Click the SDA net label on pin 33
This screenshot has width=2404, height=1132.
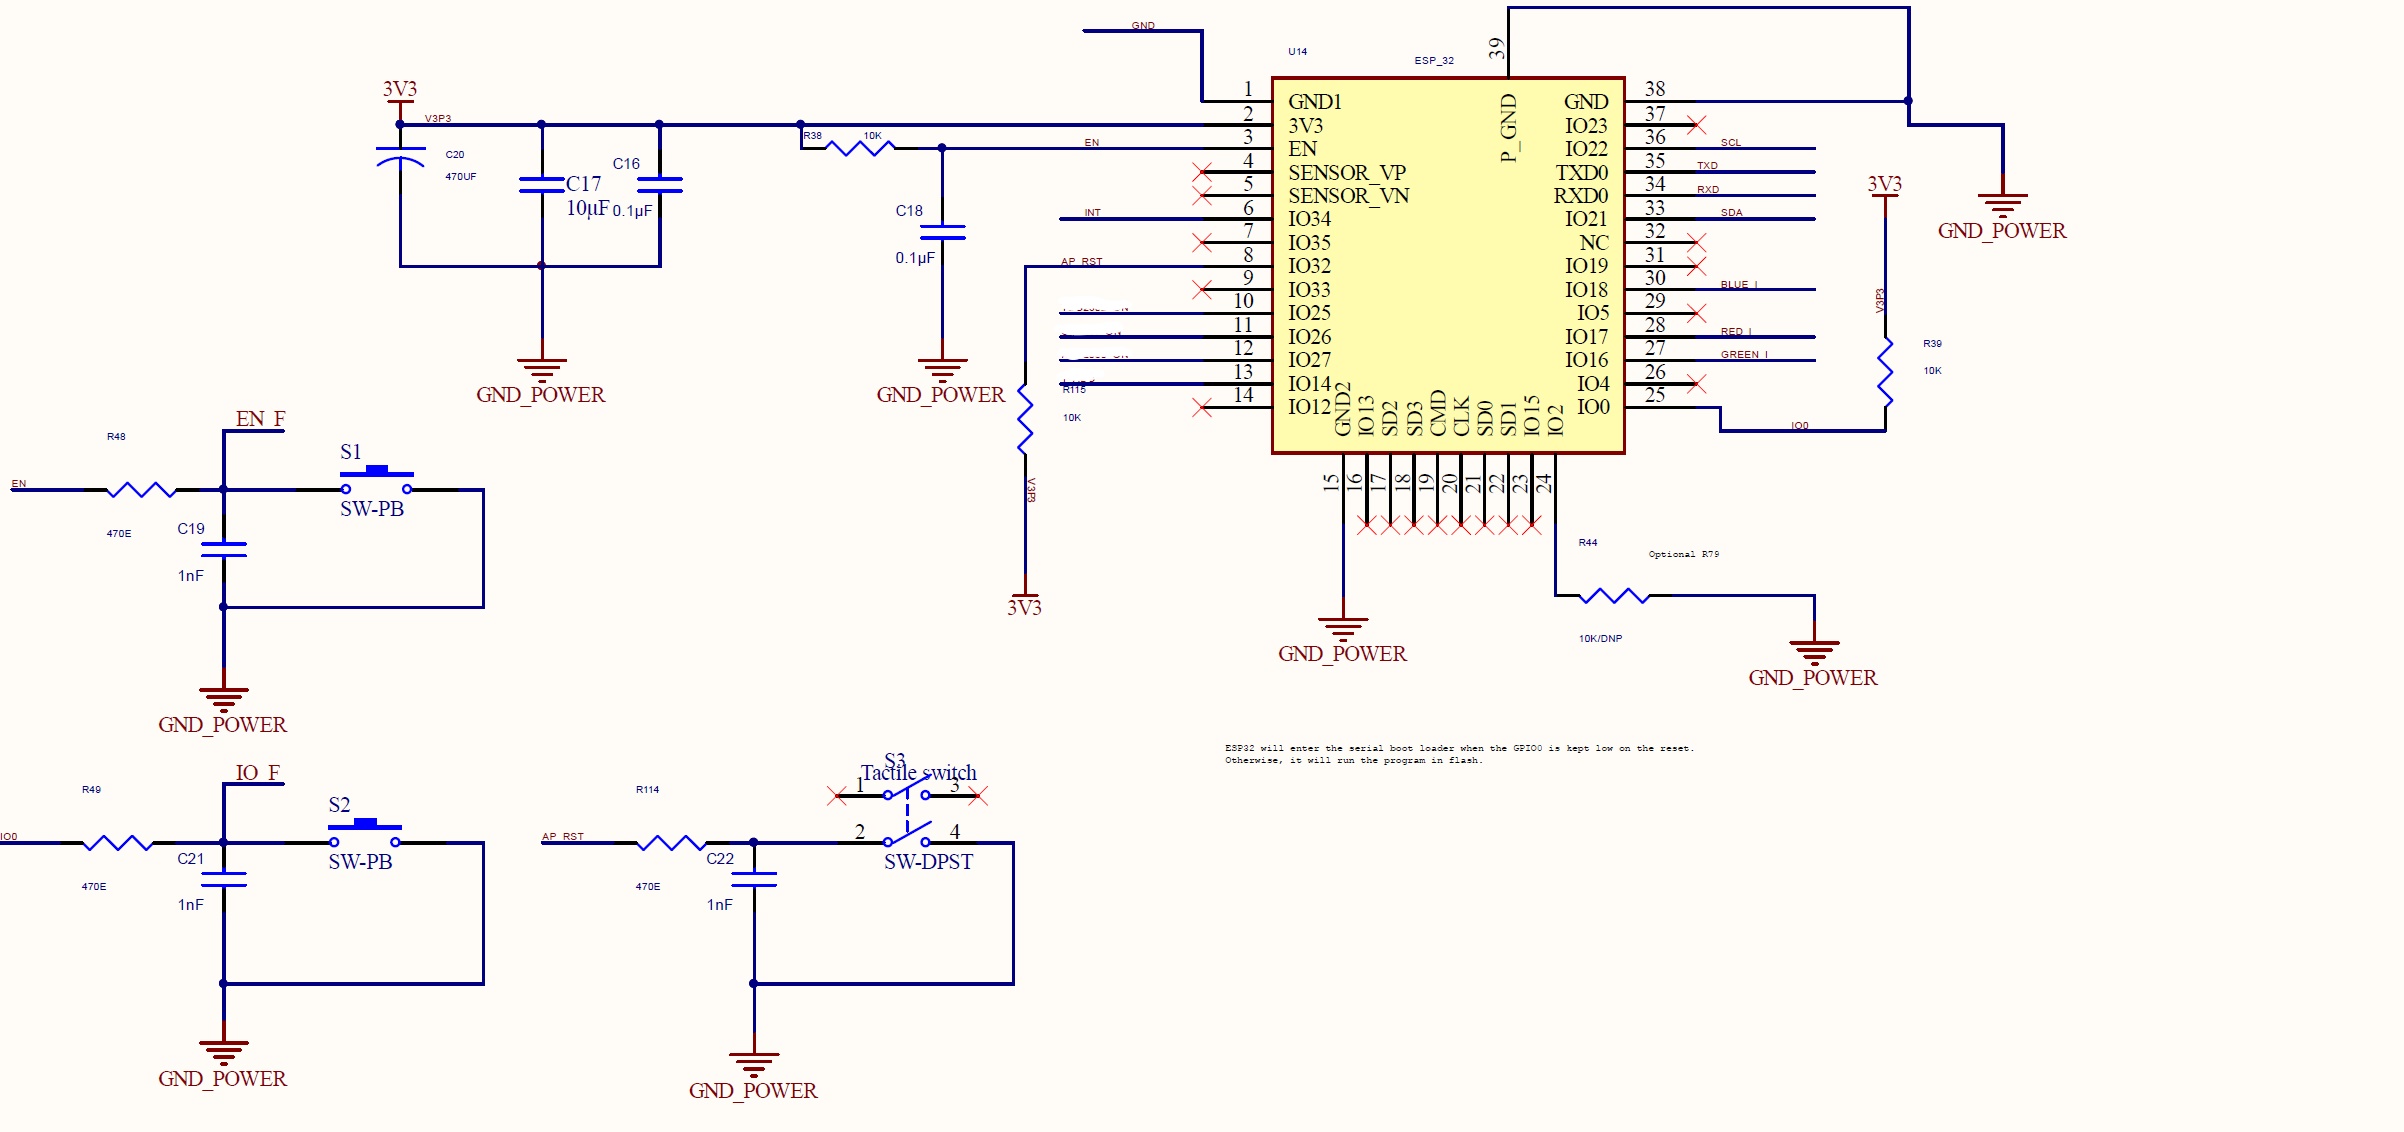pyautogui.click(x=1732, y=213)
